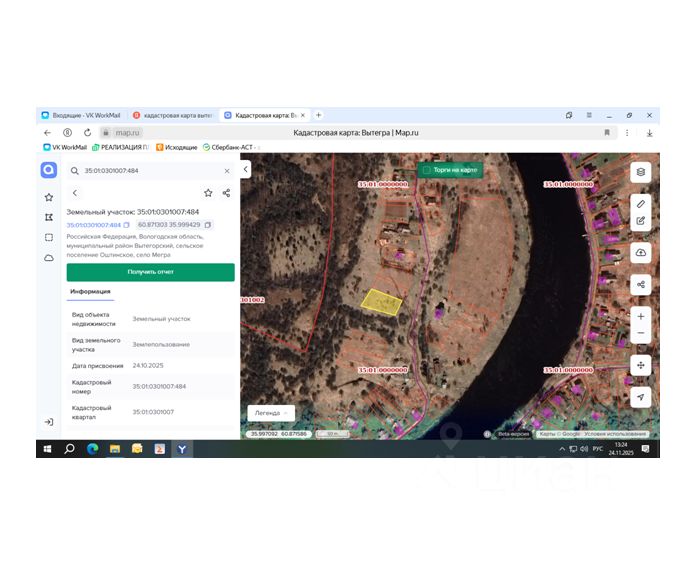Zoom out with the minus button
Image resolution: width=696 pixels, height=564 pixels.
tap(641, 333)
